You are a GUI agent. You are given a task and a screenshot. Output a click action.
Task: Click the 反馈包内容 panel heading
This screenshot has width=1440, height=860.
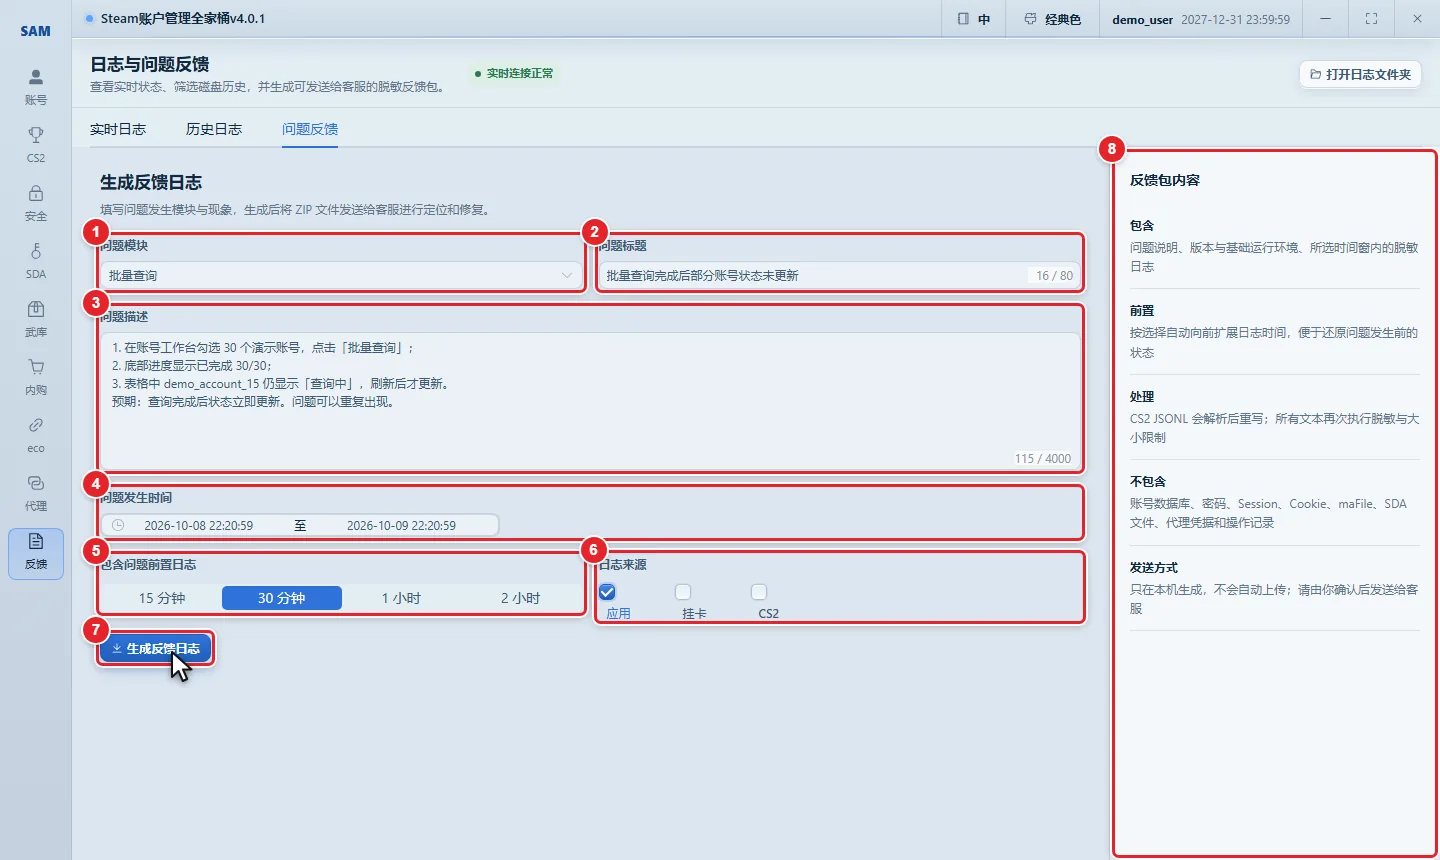pyautogui.click(x=1165, y=180)
